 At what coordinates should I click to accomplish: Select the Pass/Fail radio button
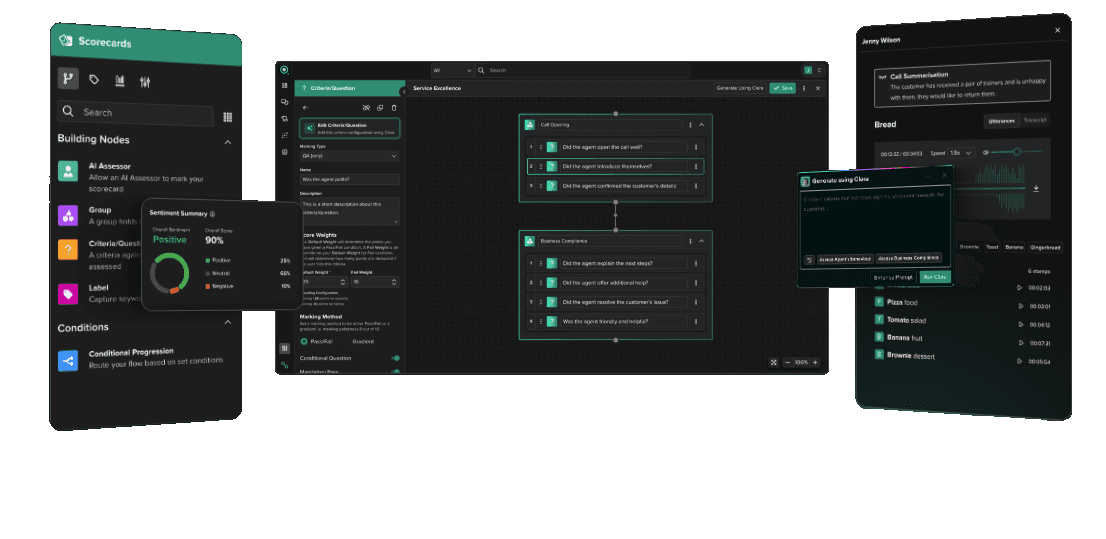tap(304, 341)
